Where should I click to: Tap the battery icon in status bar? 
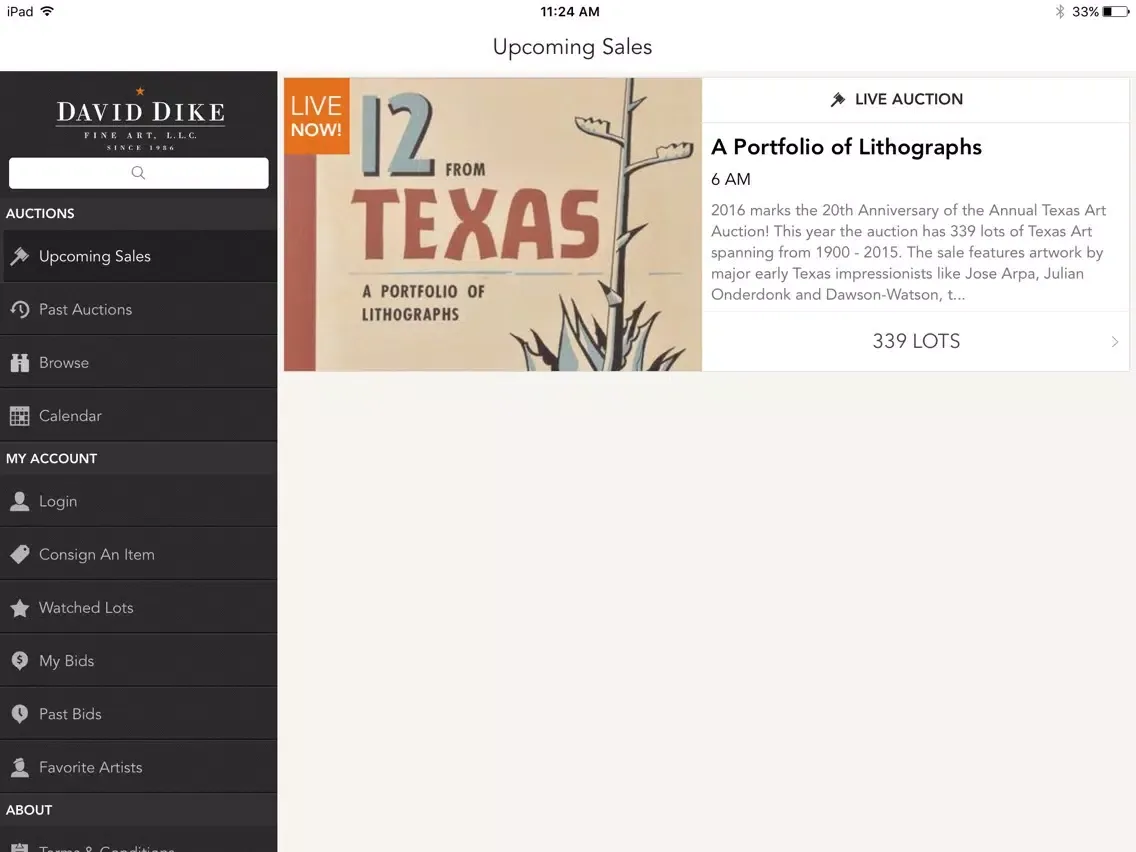tap(1116, 12)
